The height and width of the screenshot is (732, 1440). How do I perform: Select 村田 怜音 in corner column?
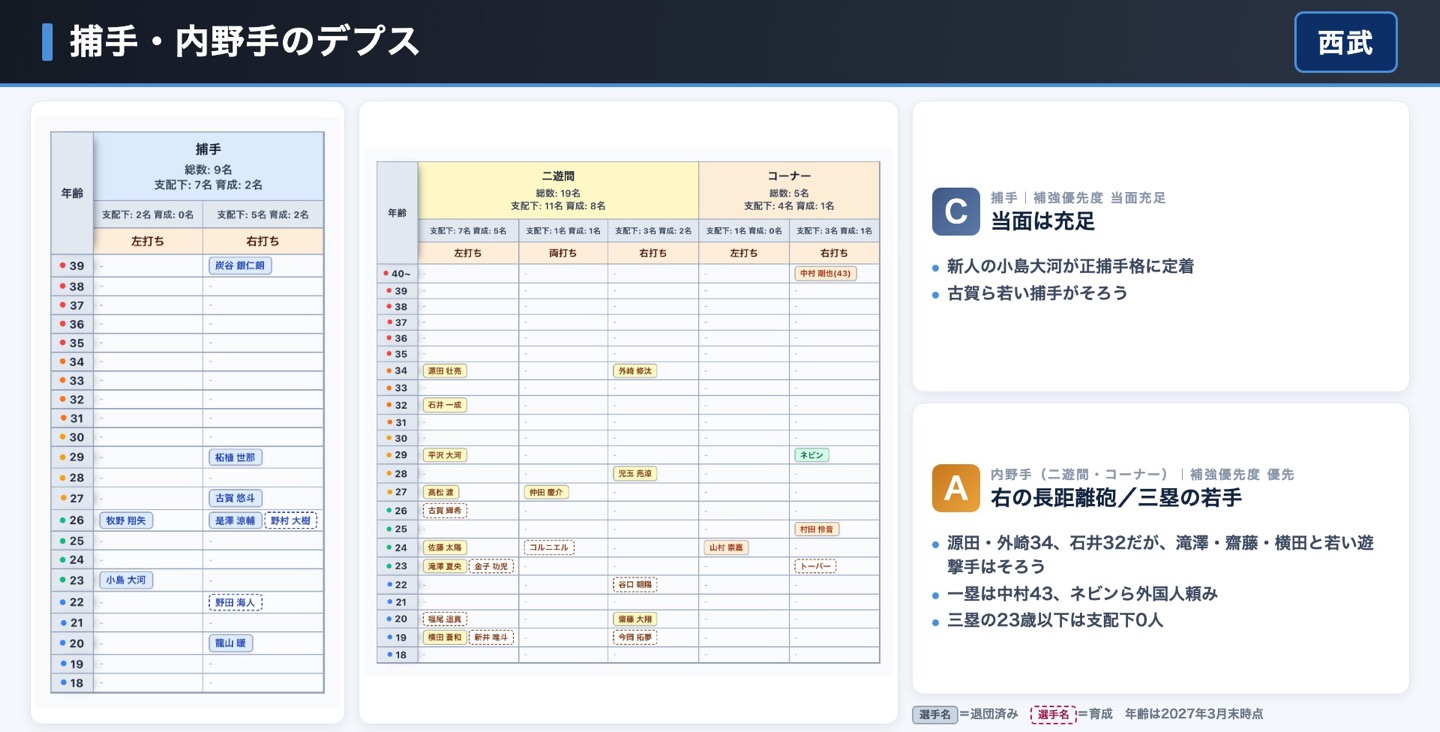pyautogui.click(x=817, y=529)
